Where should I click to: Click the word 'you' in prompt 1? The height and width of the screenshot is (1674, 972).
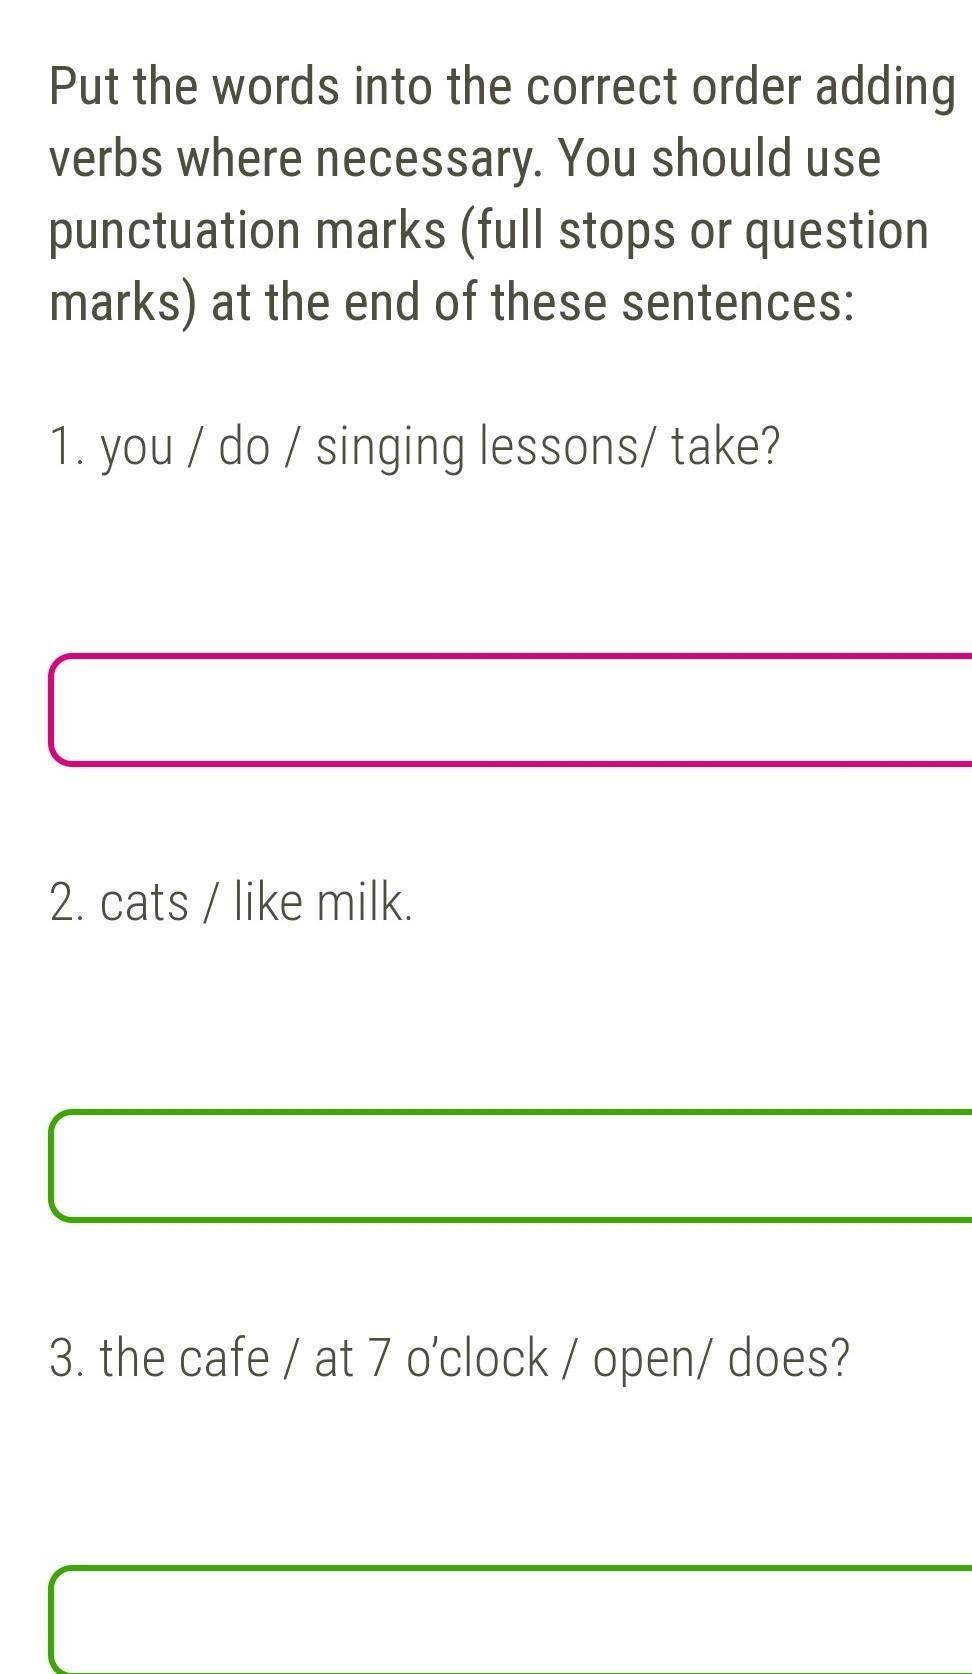(x=137, y=449)
